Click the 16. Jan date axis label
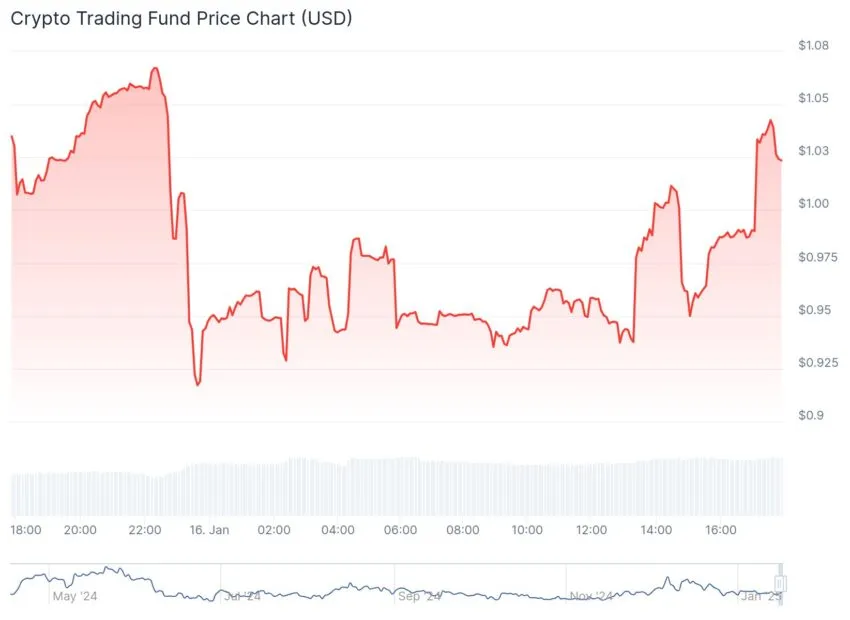 coord(209,530)
